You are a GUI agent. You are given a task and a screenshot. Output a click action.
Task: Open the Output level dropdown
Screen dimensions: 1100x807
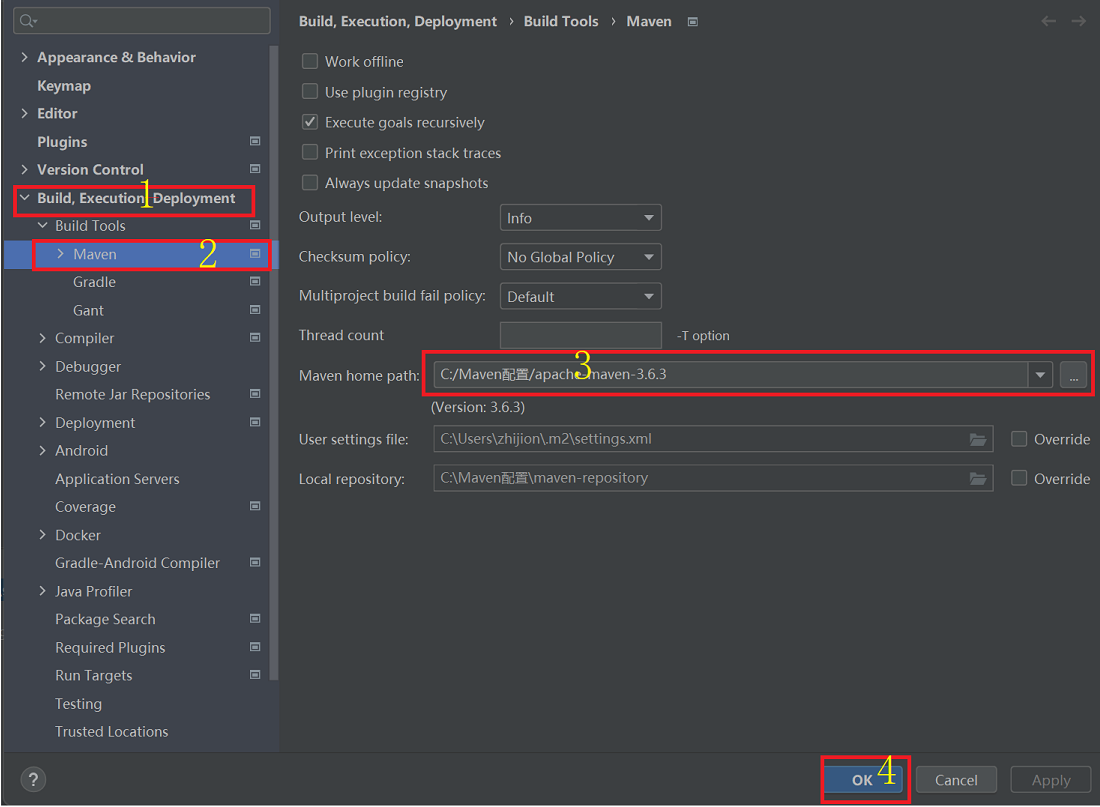click(x=580, y=218)
